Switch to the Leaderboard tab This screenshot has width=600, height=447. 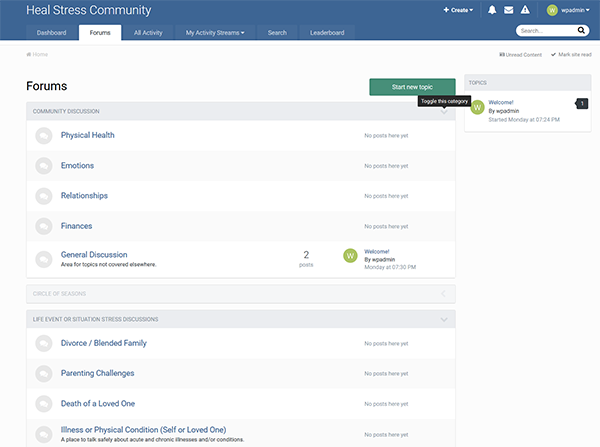pyautogui.click(x=327, y=33)
